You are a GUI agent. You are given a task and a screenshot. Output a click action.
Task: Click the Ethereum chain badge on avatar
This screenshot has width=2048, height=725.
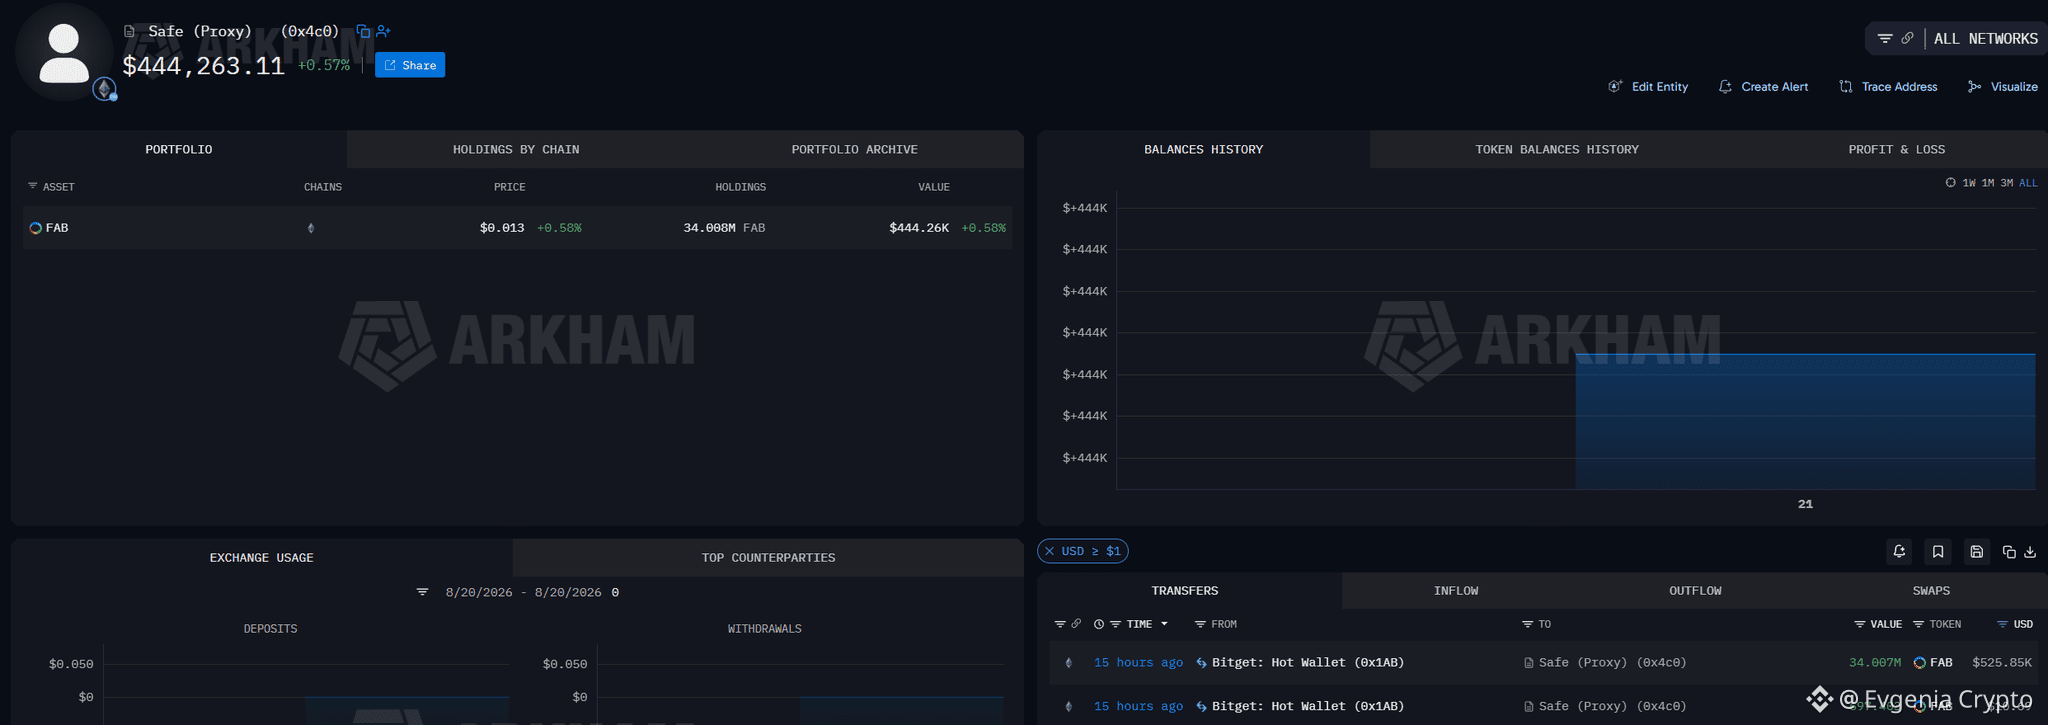[x=104, y=89]
